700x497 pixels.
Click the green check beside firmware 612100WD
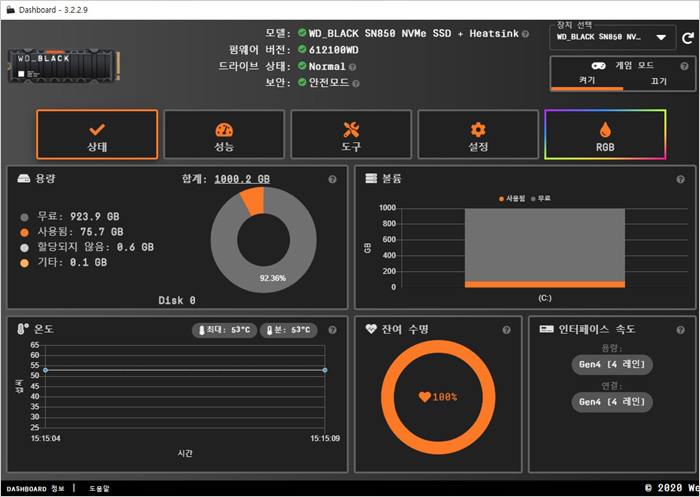[302, 49]
